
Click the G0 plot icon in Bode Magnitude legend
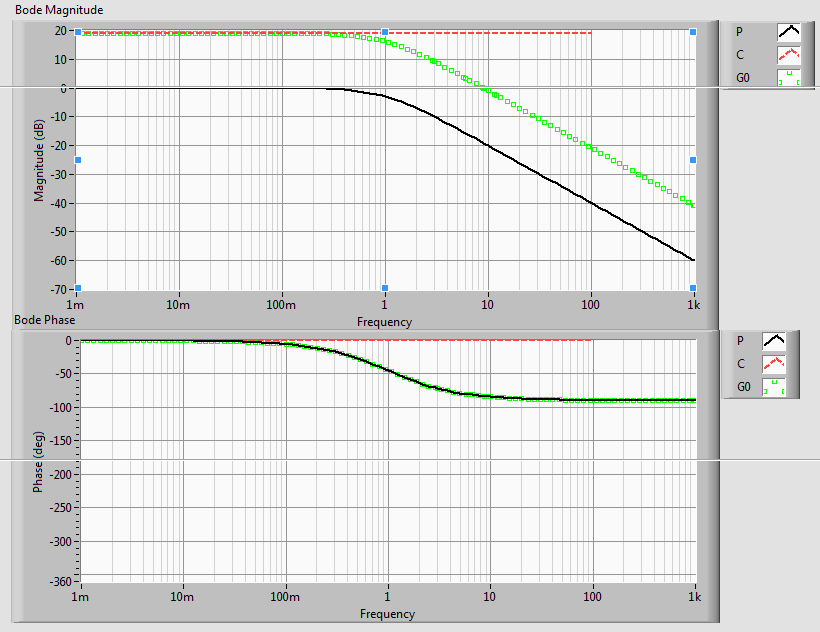pos(789,78)
